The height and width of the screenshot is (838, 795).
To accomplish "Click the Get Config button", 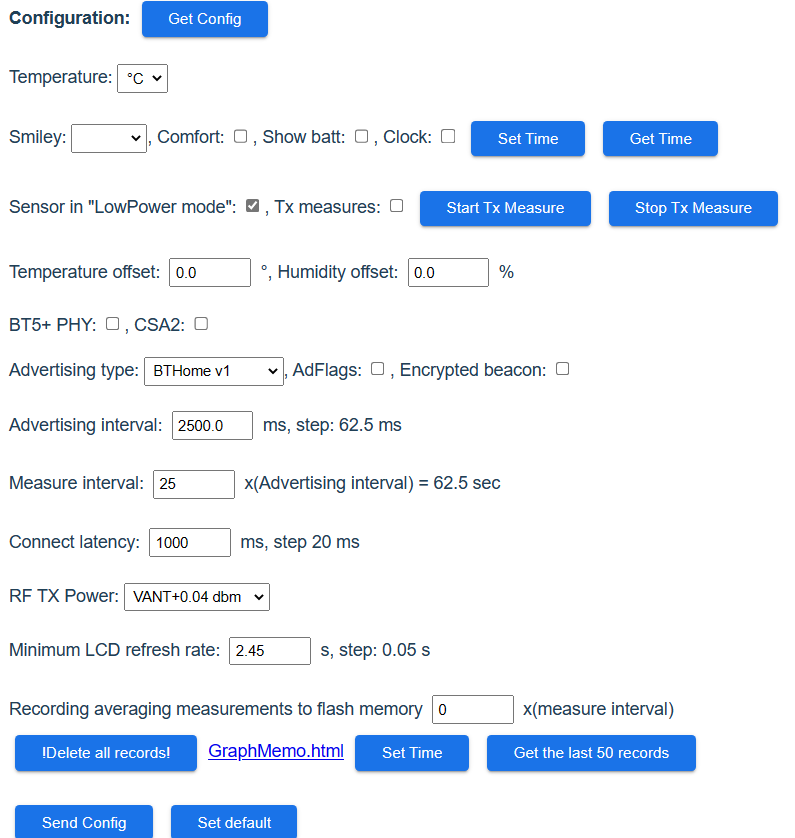I will [x=204, y=19].
